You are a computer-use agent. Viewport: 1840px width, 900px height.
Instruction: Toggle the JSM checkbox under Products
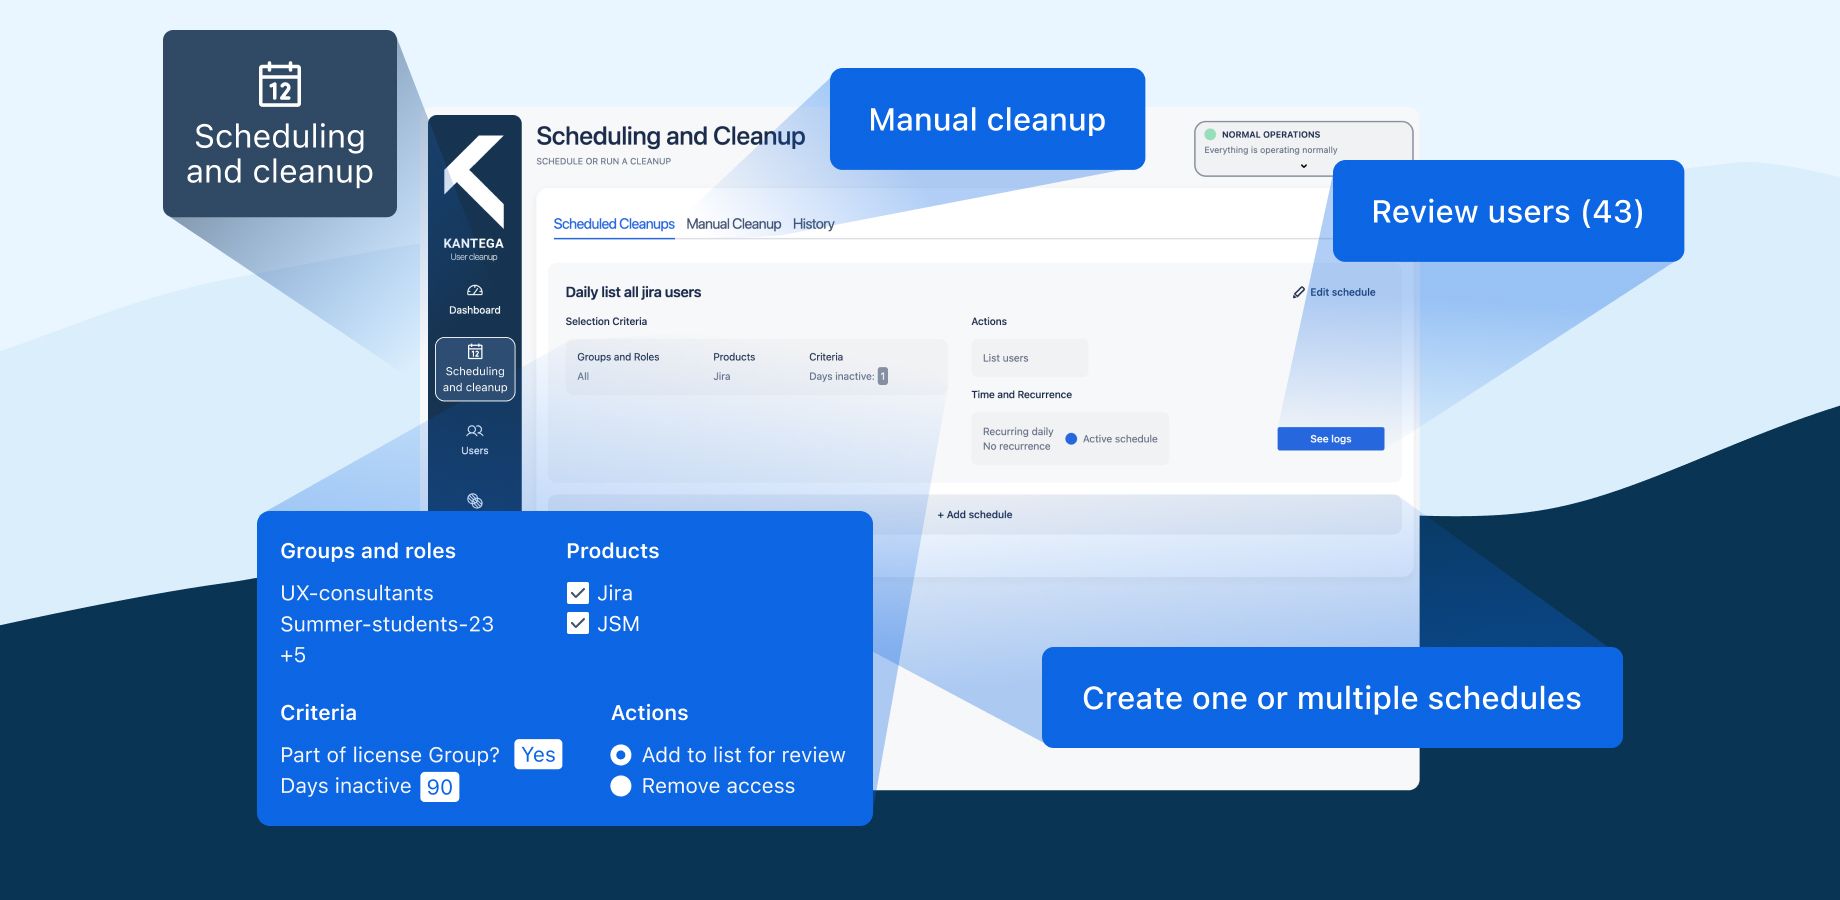coord(577,624)
